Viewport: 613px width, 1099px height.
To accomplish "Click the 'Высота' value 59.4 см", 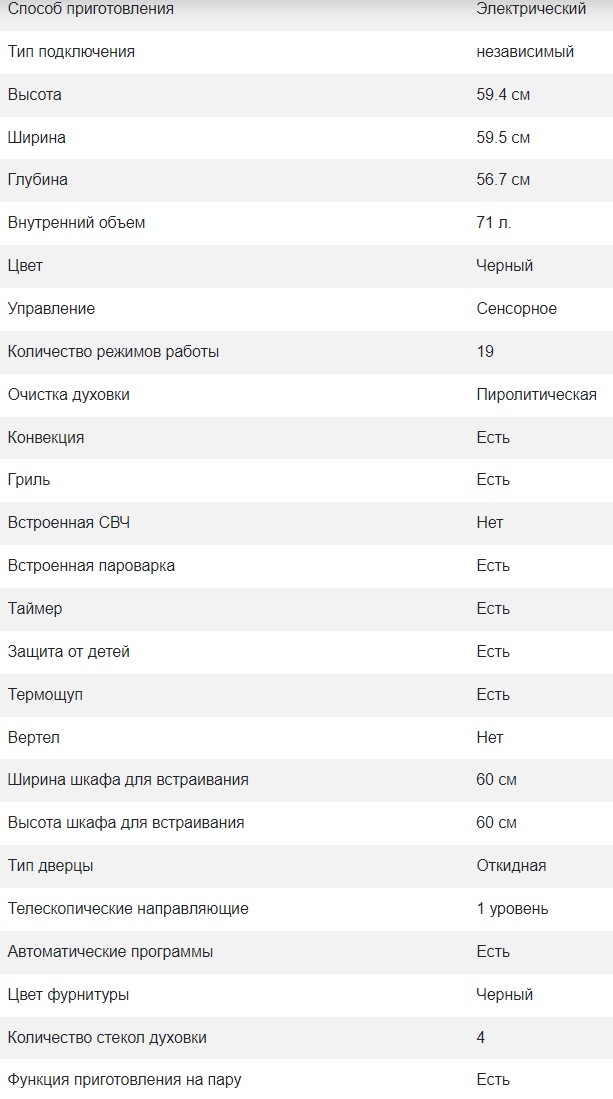I will click(x=503, y=95).
